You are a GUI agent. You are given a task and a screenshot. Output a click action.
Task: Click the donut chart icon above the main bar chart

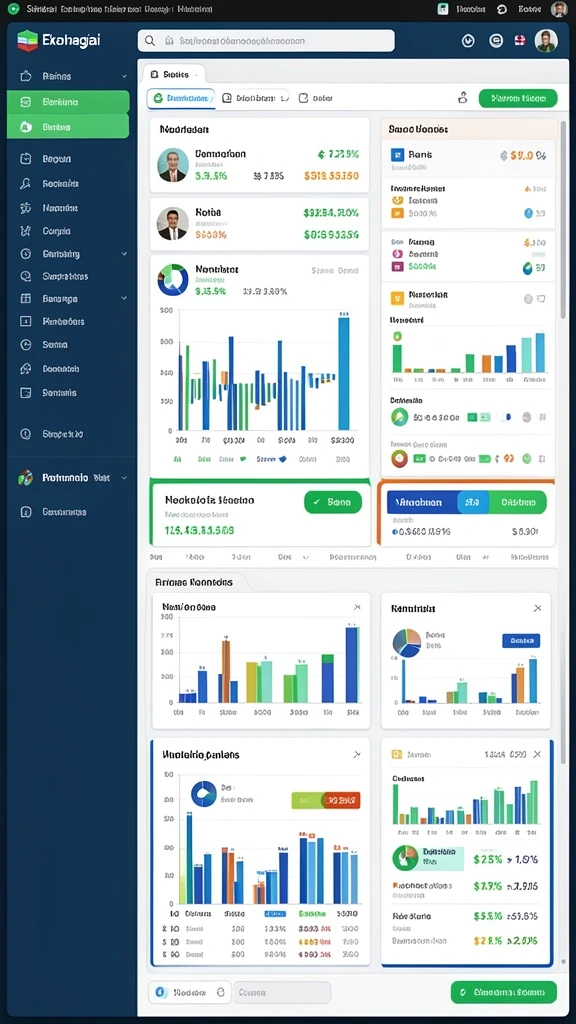(x=173, y=280)
